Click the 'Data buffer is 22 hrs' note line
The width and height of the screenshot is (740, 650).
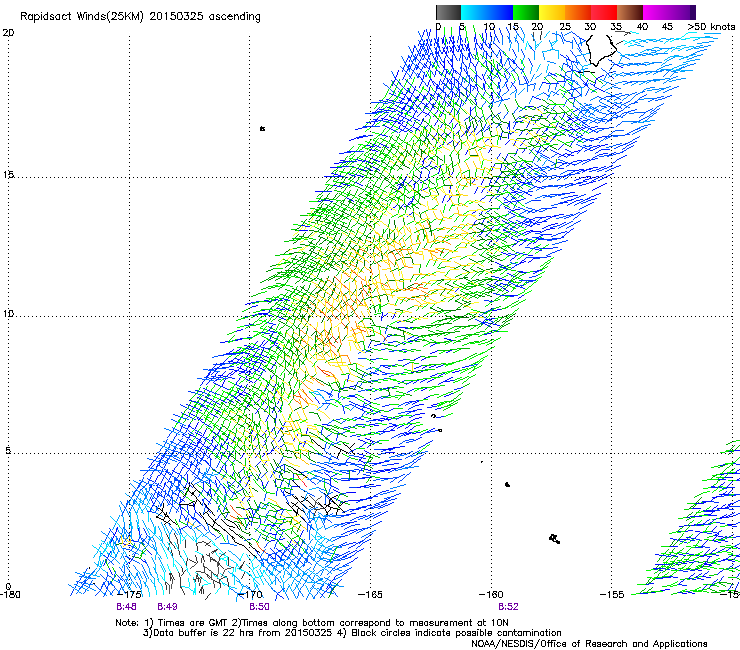(352, 633)
